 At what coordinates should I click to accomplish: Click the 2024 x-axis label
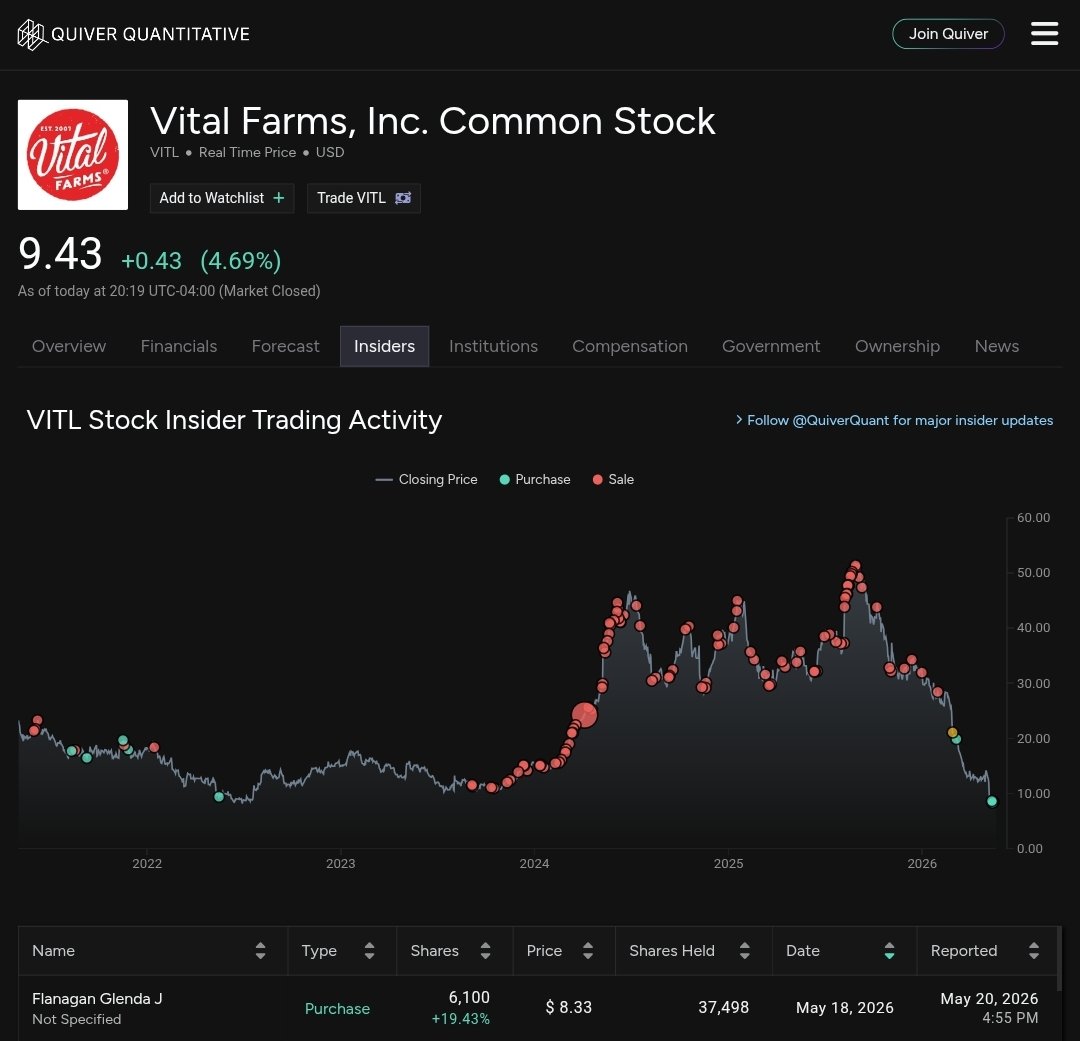(534, 864)
